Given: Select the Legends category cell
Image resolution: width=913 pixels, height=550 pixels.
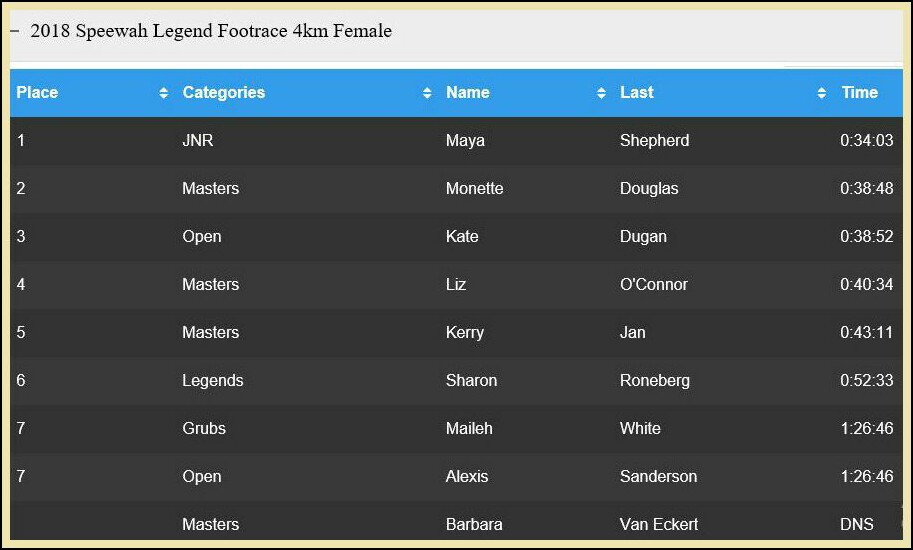Looking at the screenshot, I should pos(213,381).
